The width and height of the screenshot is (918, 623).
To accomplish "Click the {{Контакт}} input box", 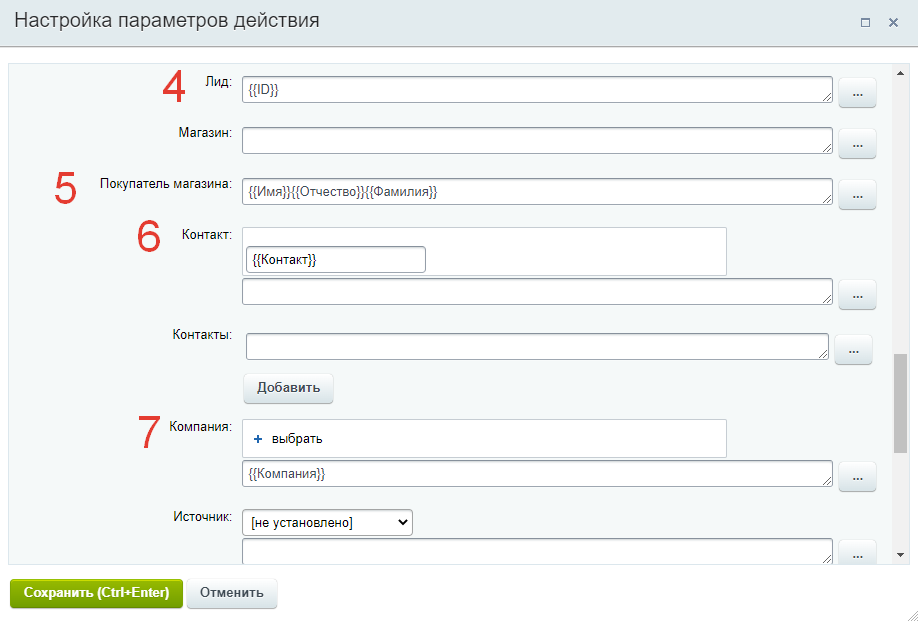I will (335, 260).
